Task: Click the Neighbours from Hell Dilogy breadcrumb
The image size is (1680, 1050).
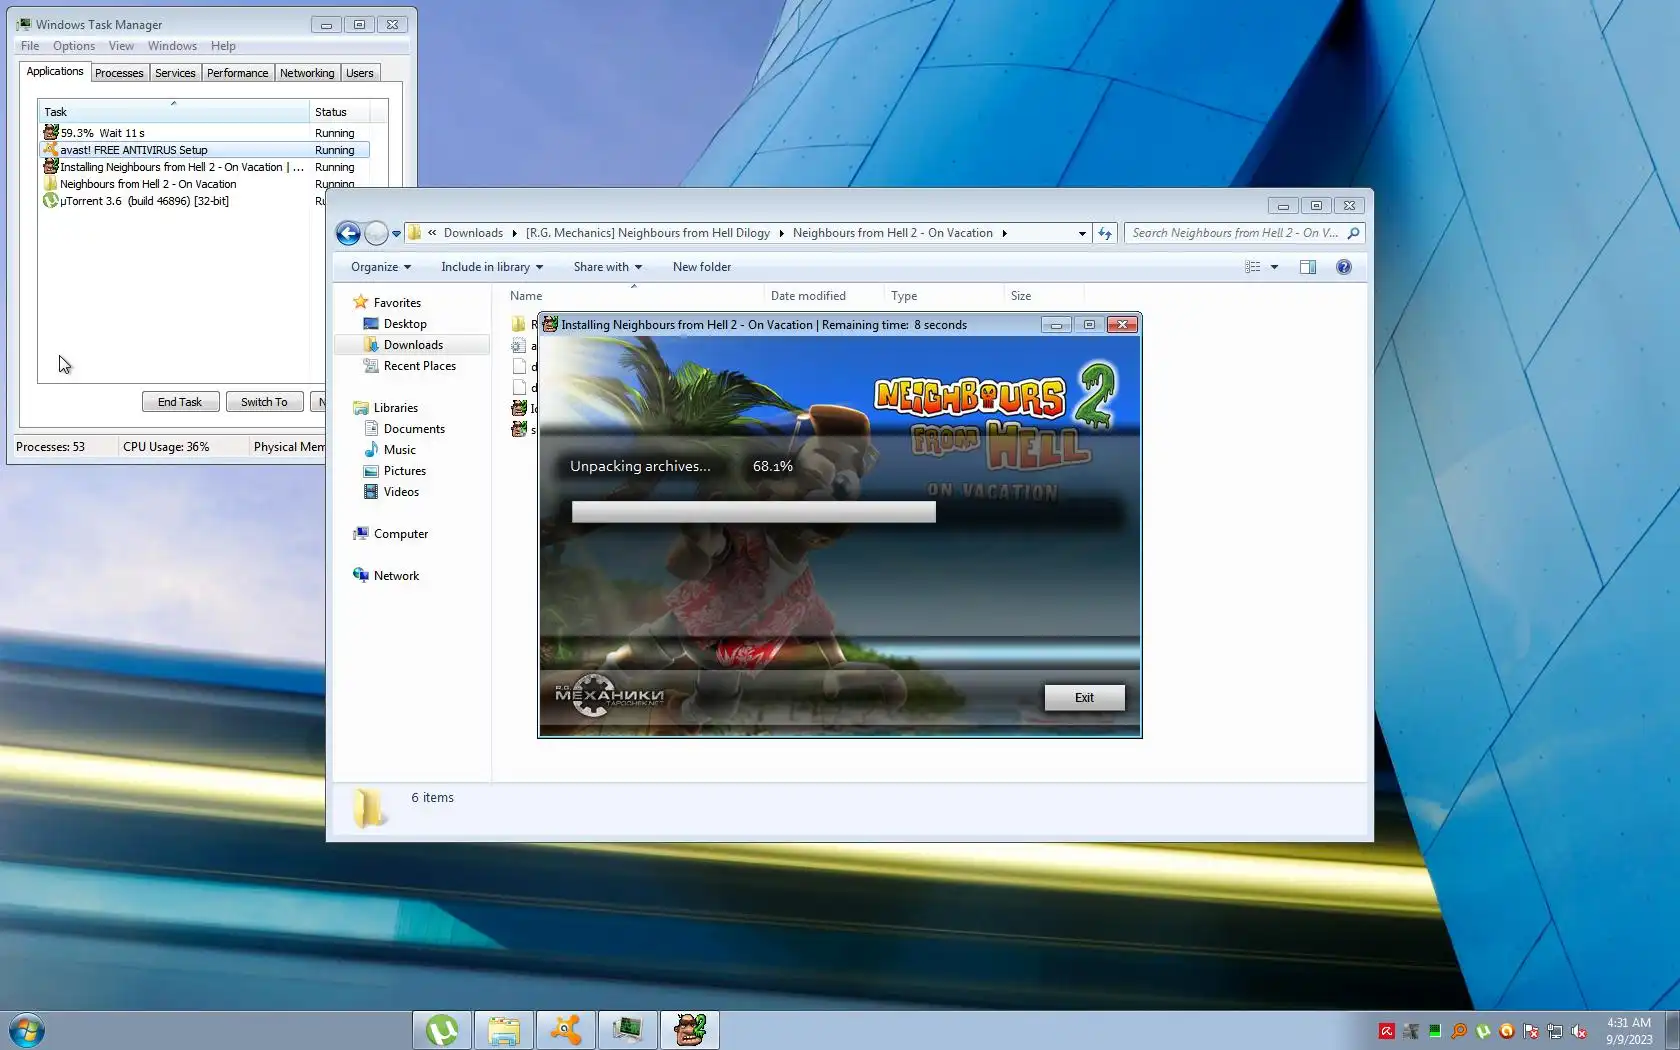Action: click(648, 233)
